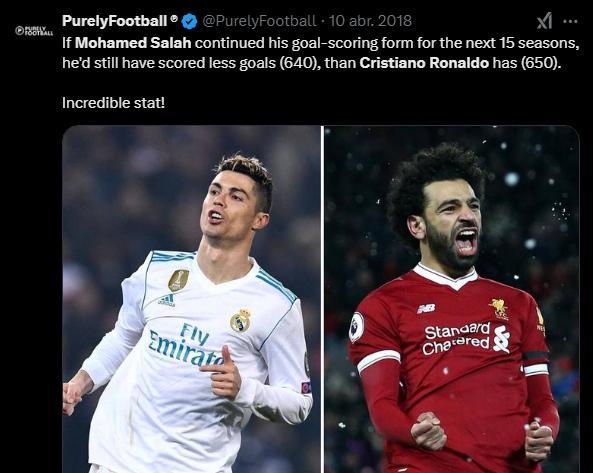Click the small affiliate badge after PurelyFootball name
The width and height of the screenshot is (593, 473).
coord(174,19)
